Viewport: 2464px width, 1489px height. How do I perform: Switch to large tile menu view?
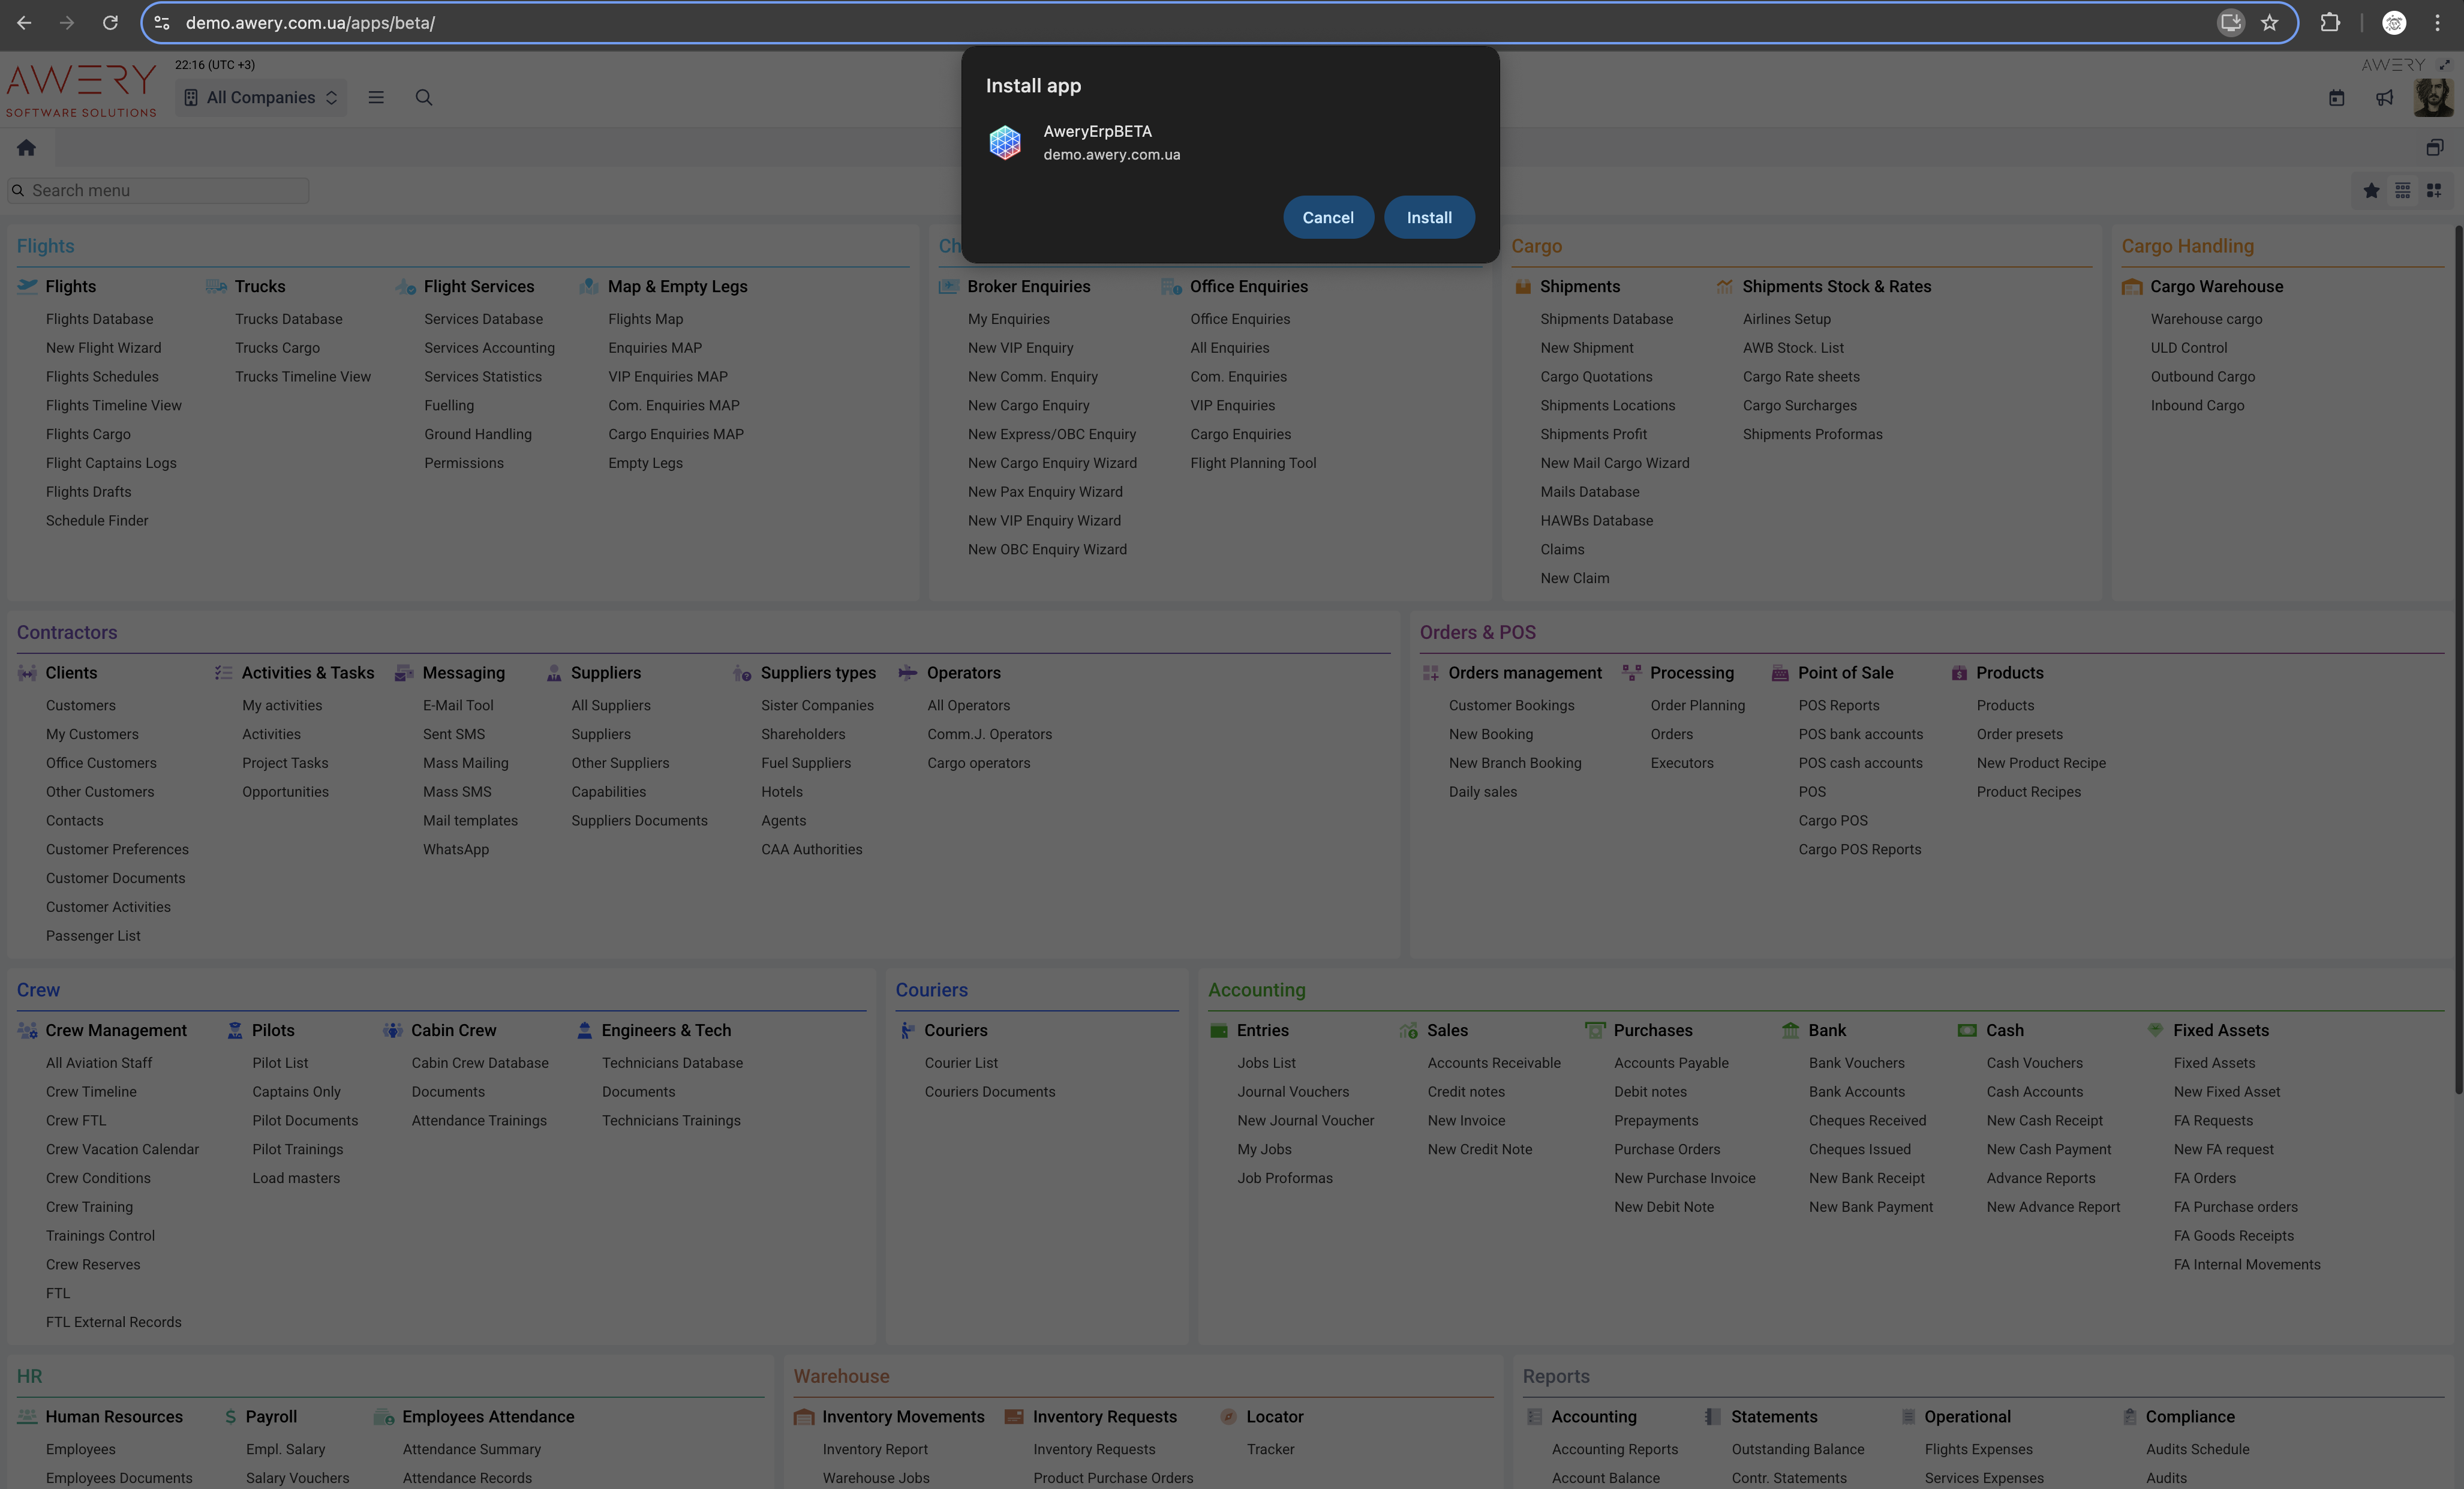(x=2434, y=190)
